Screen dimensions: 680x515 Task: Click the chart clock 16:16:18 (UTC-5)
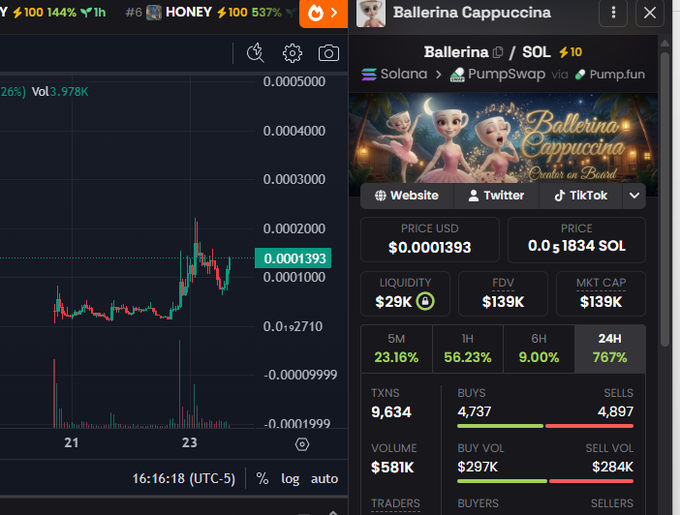click(184, 479)
